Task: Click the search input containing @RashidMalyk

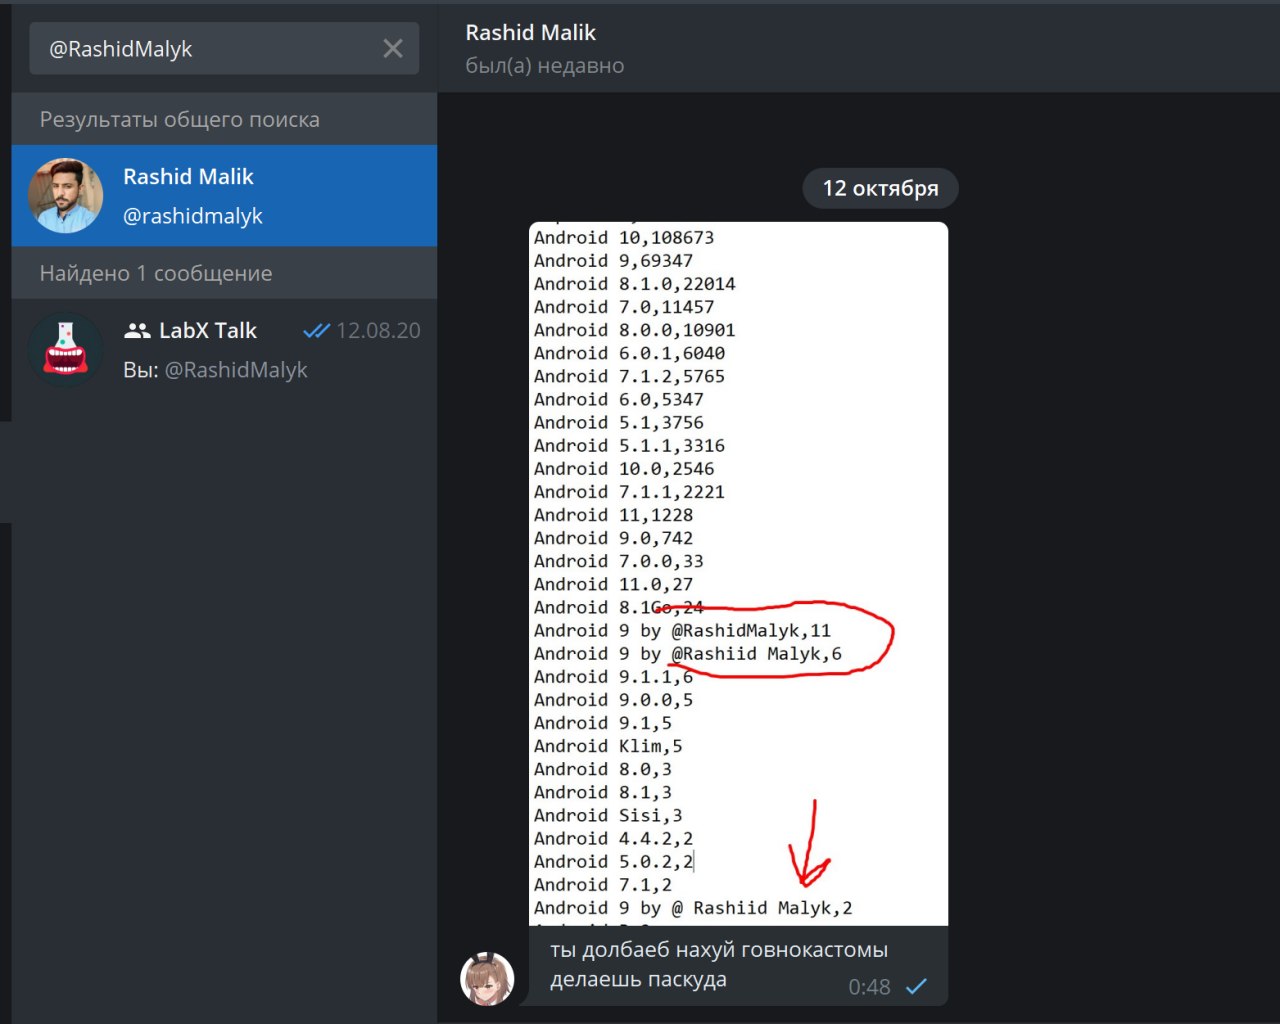Action: (224, 48)
